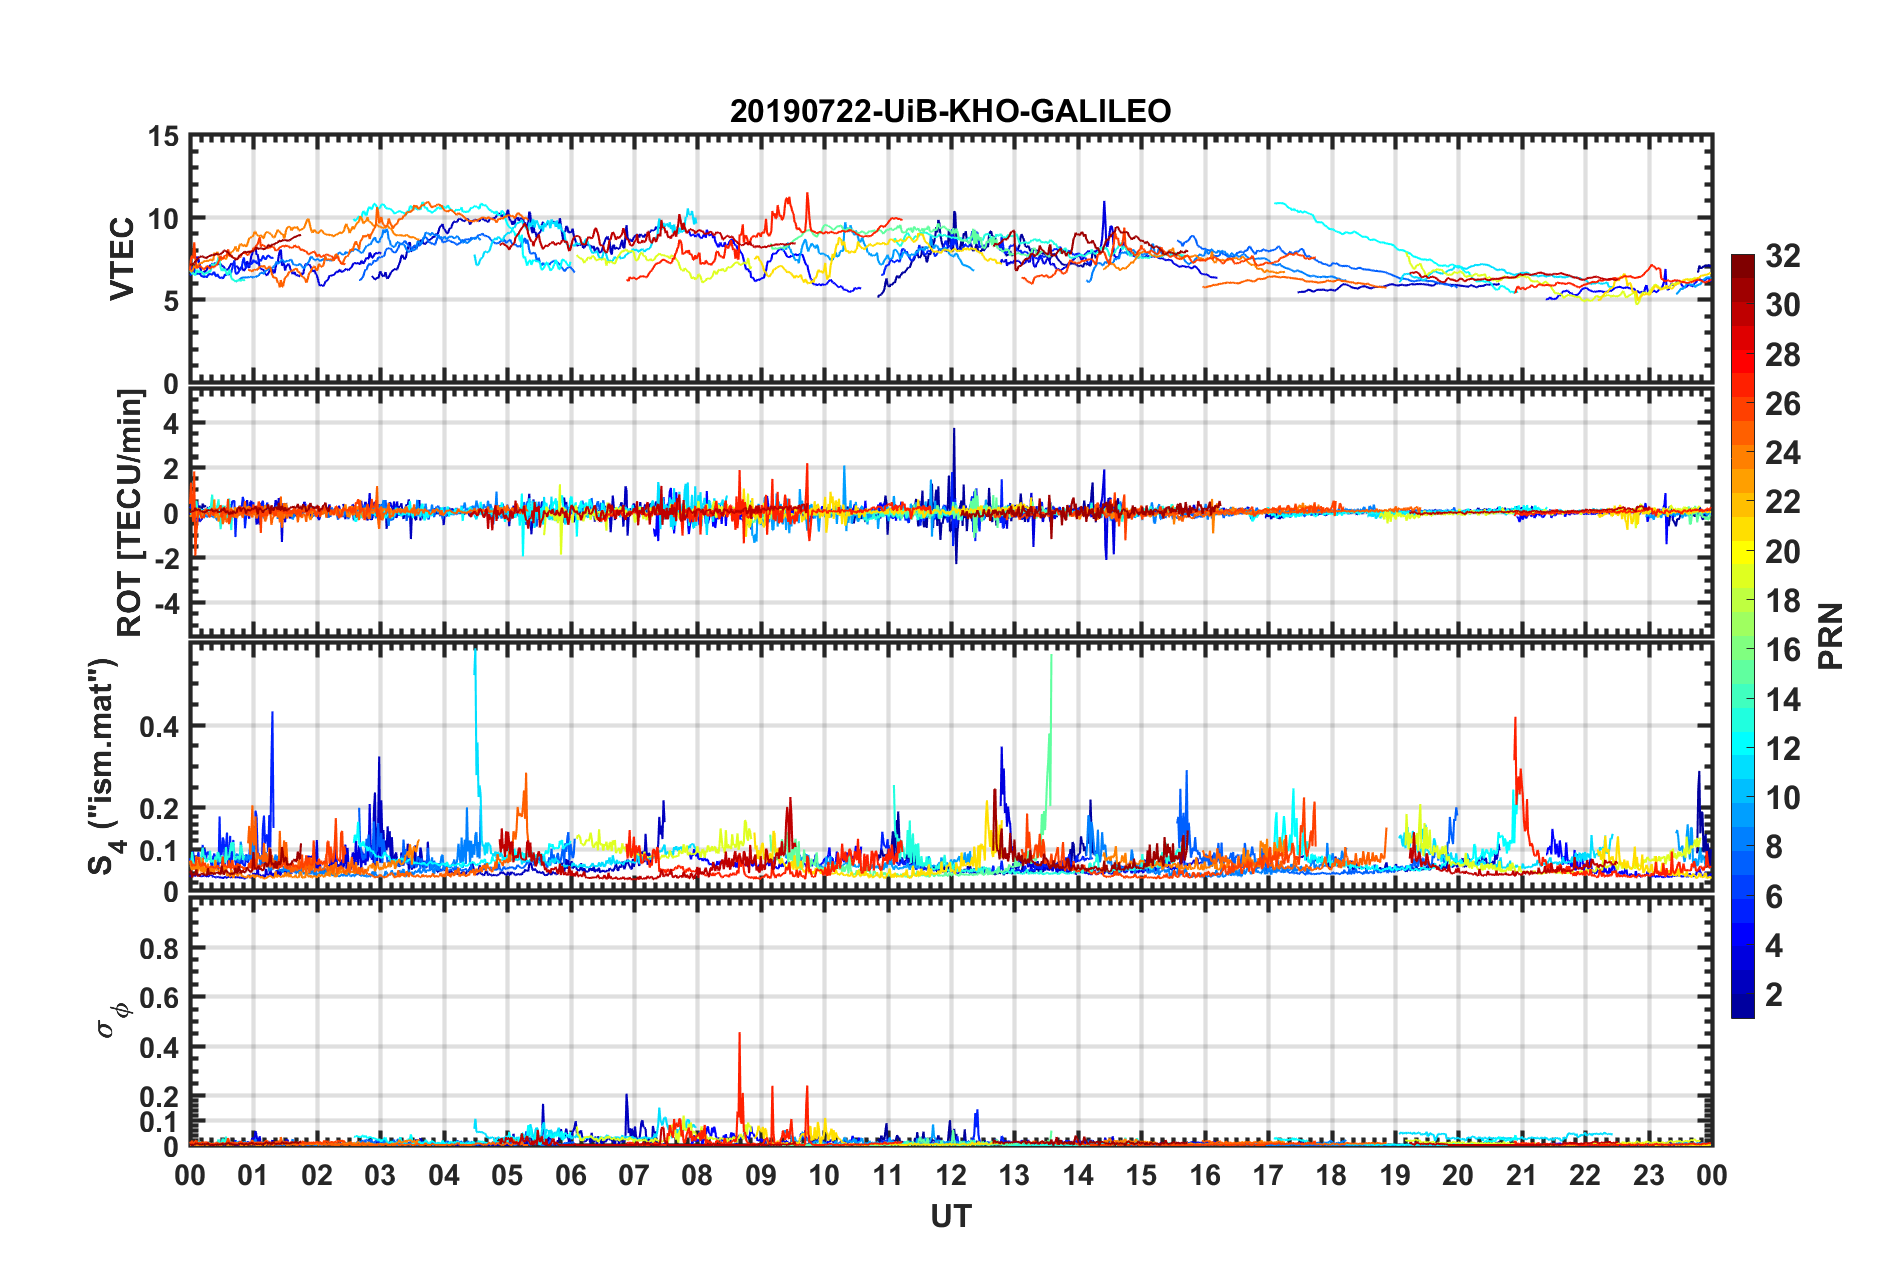The width and height of the screenshot is (1902, 1272).
Task: Click x-axis tick label 15
Action: tap(1141, 1175)
